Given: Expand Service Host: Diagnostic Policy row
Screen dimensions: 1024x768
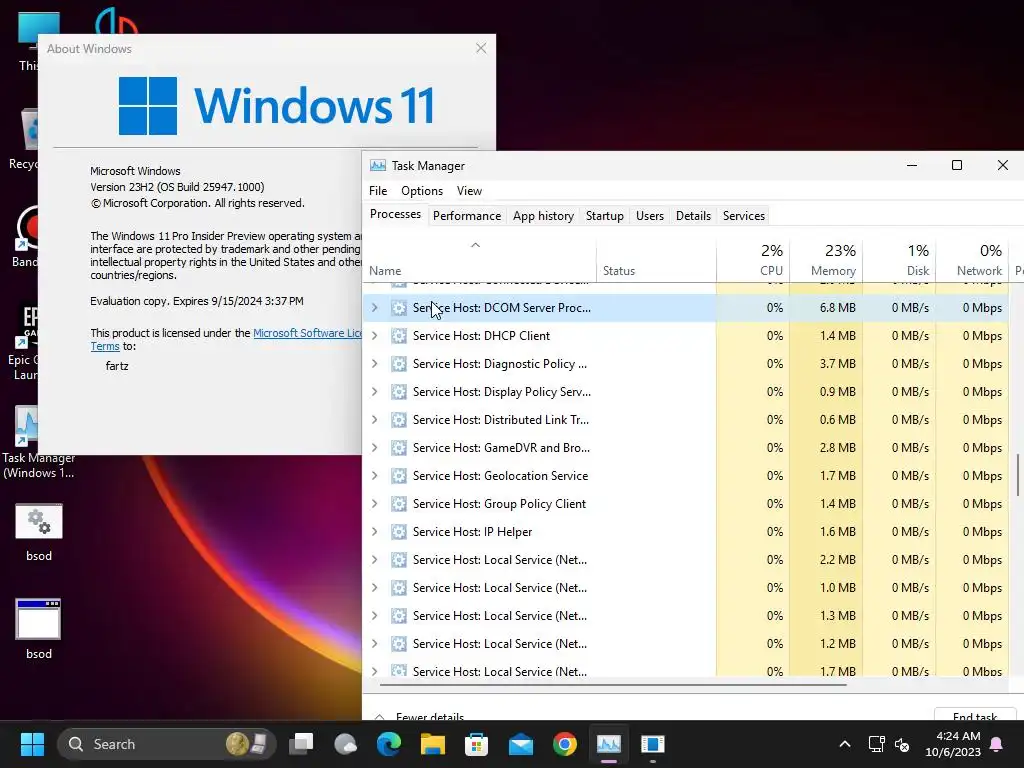Looking at the screenshot, I should tap(374, 364).
